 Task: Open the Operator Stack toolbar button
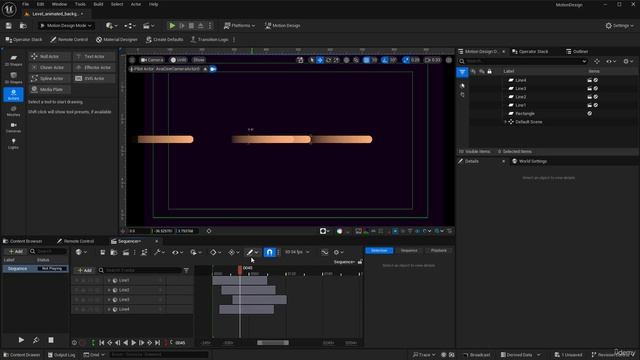coord(24,40)
